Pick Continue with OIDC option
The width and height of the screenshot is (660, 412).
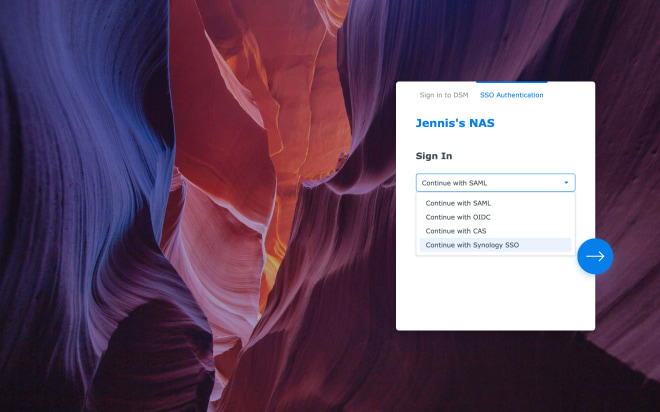458,217
